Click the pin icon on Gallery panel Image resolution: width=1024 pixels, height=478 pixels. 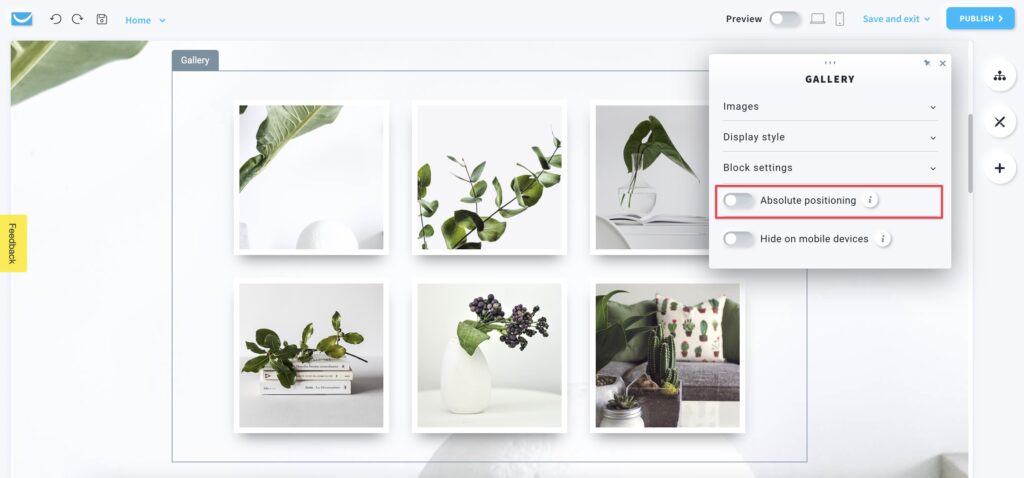tap(927, 63)
